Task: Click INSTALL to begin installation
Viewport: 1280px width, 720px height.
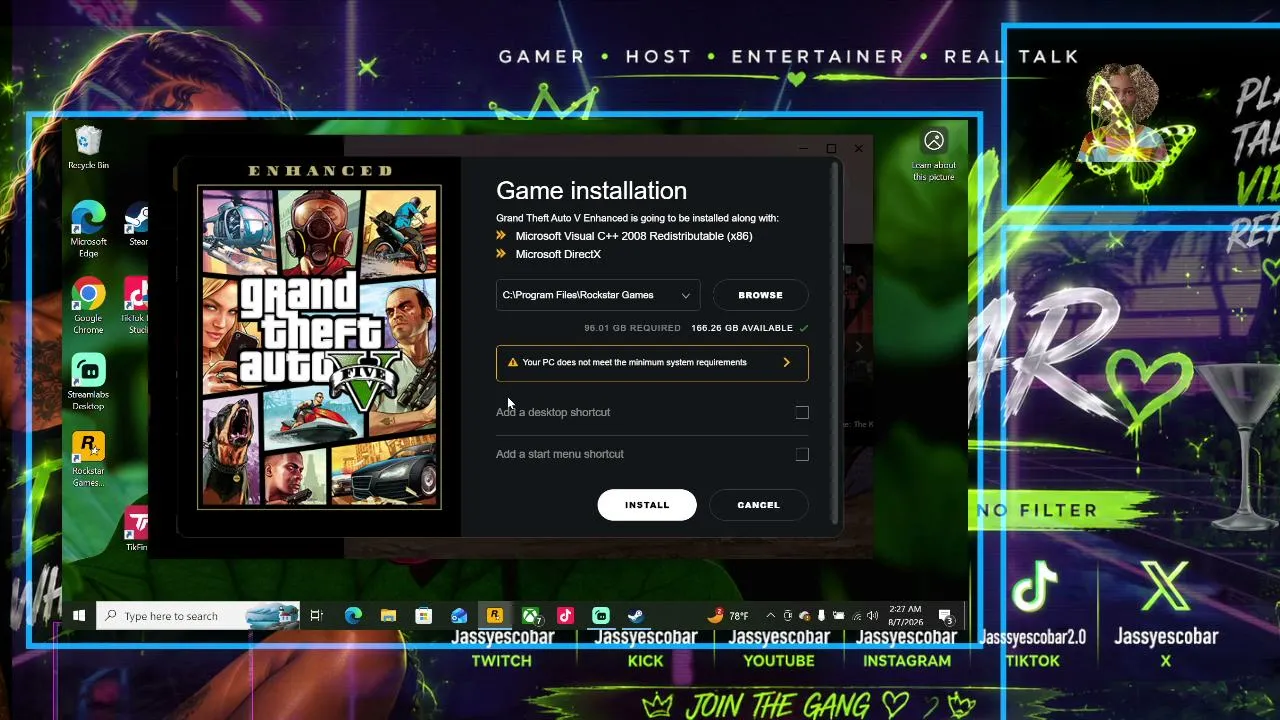Action: 647,505
